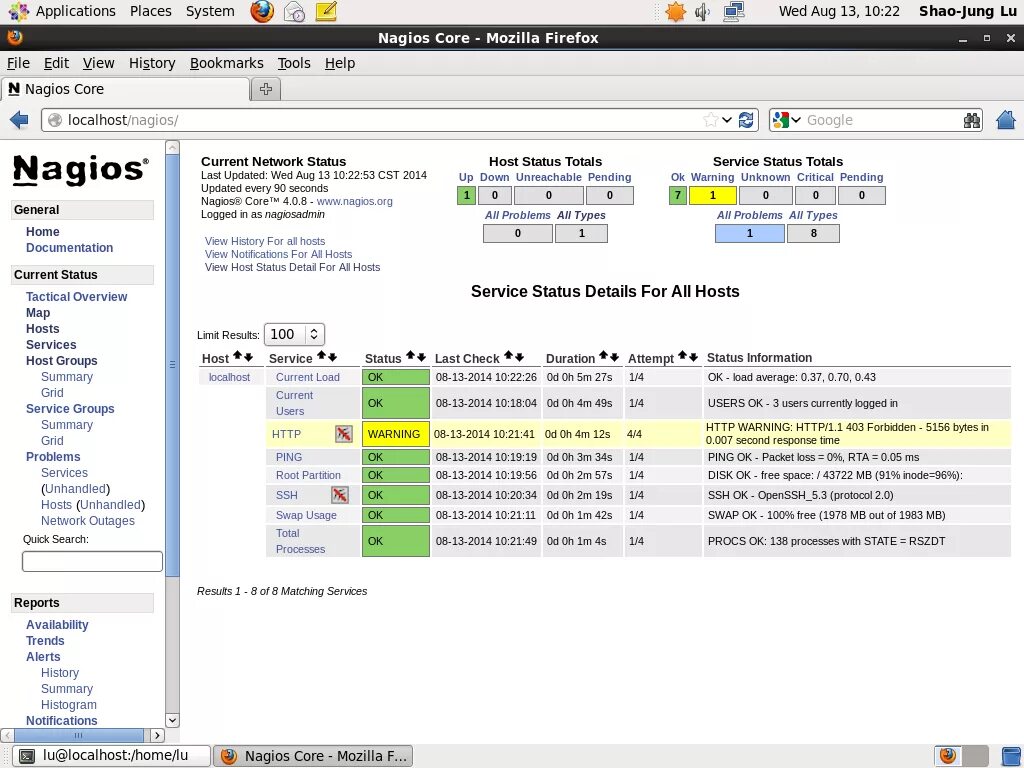The width and height of the screenshot is (1024, 768).
Task: Click blue All Problems service count
Action: coord(750,233)
